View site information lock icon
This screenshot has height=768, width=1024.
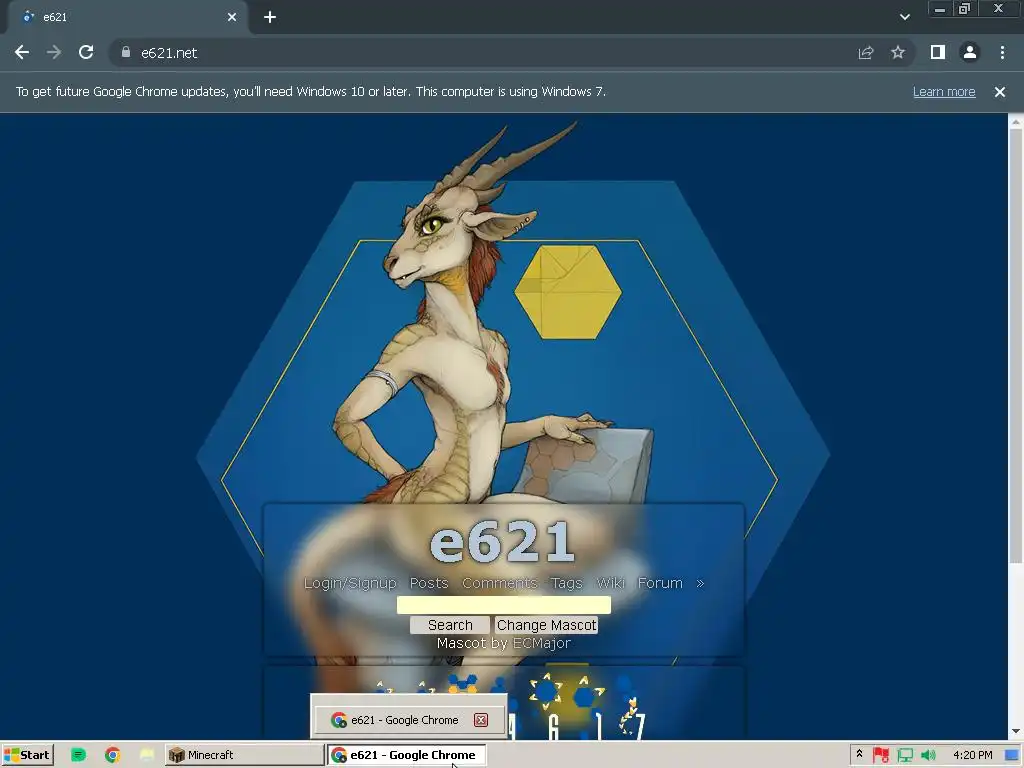click(126, 52)
